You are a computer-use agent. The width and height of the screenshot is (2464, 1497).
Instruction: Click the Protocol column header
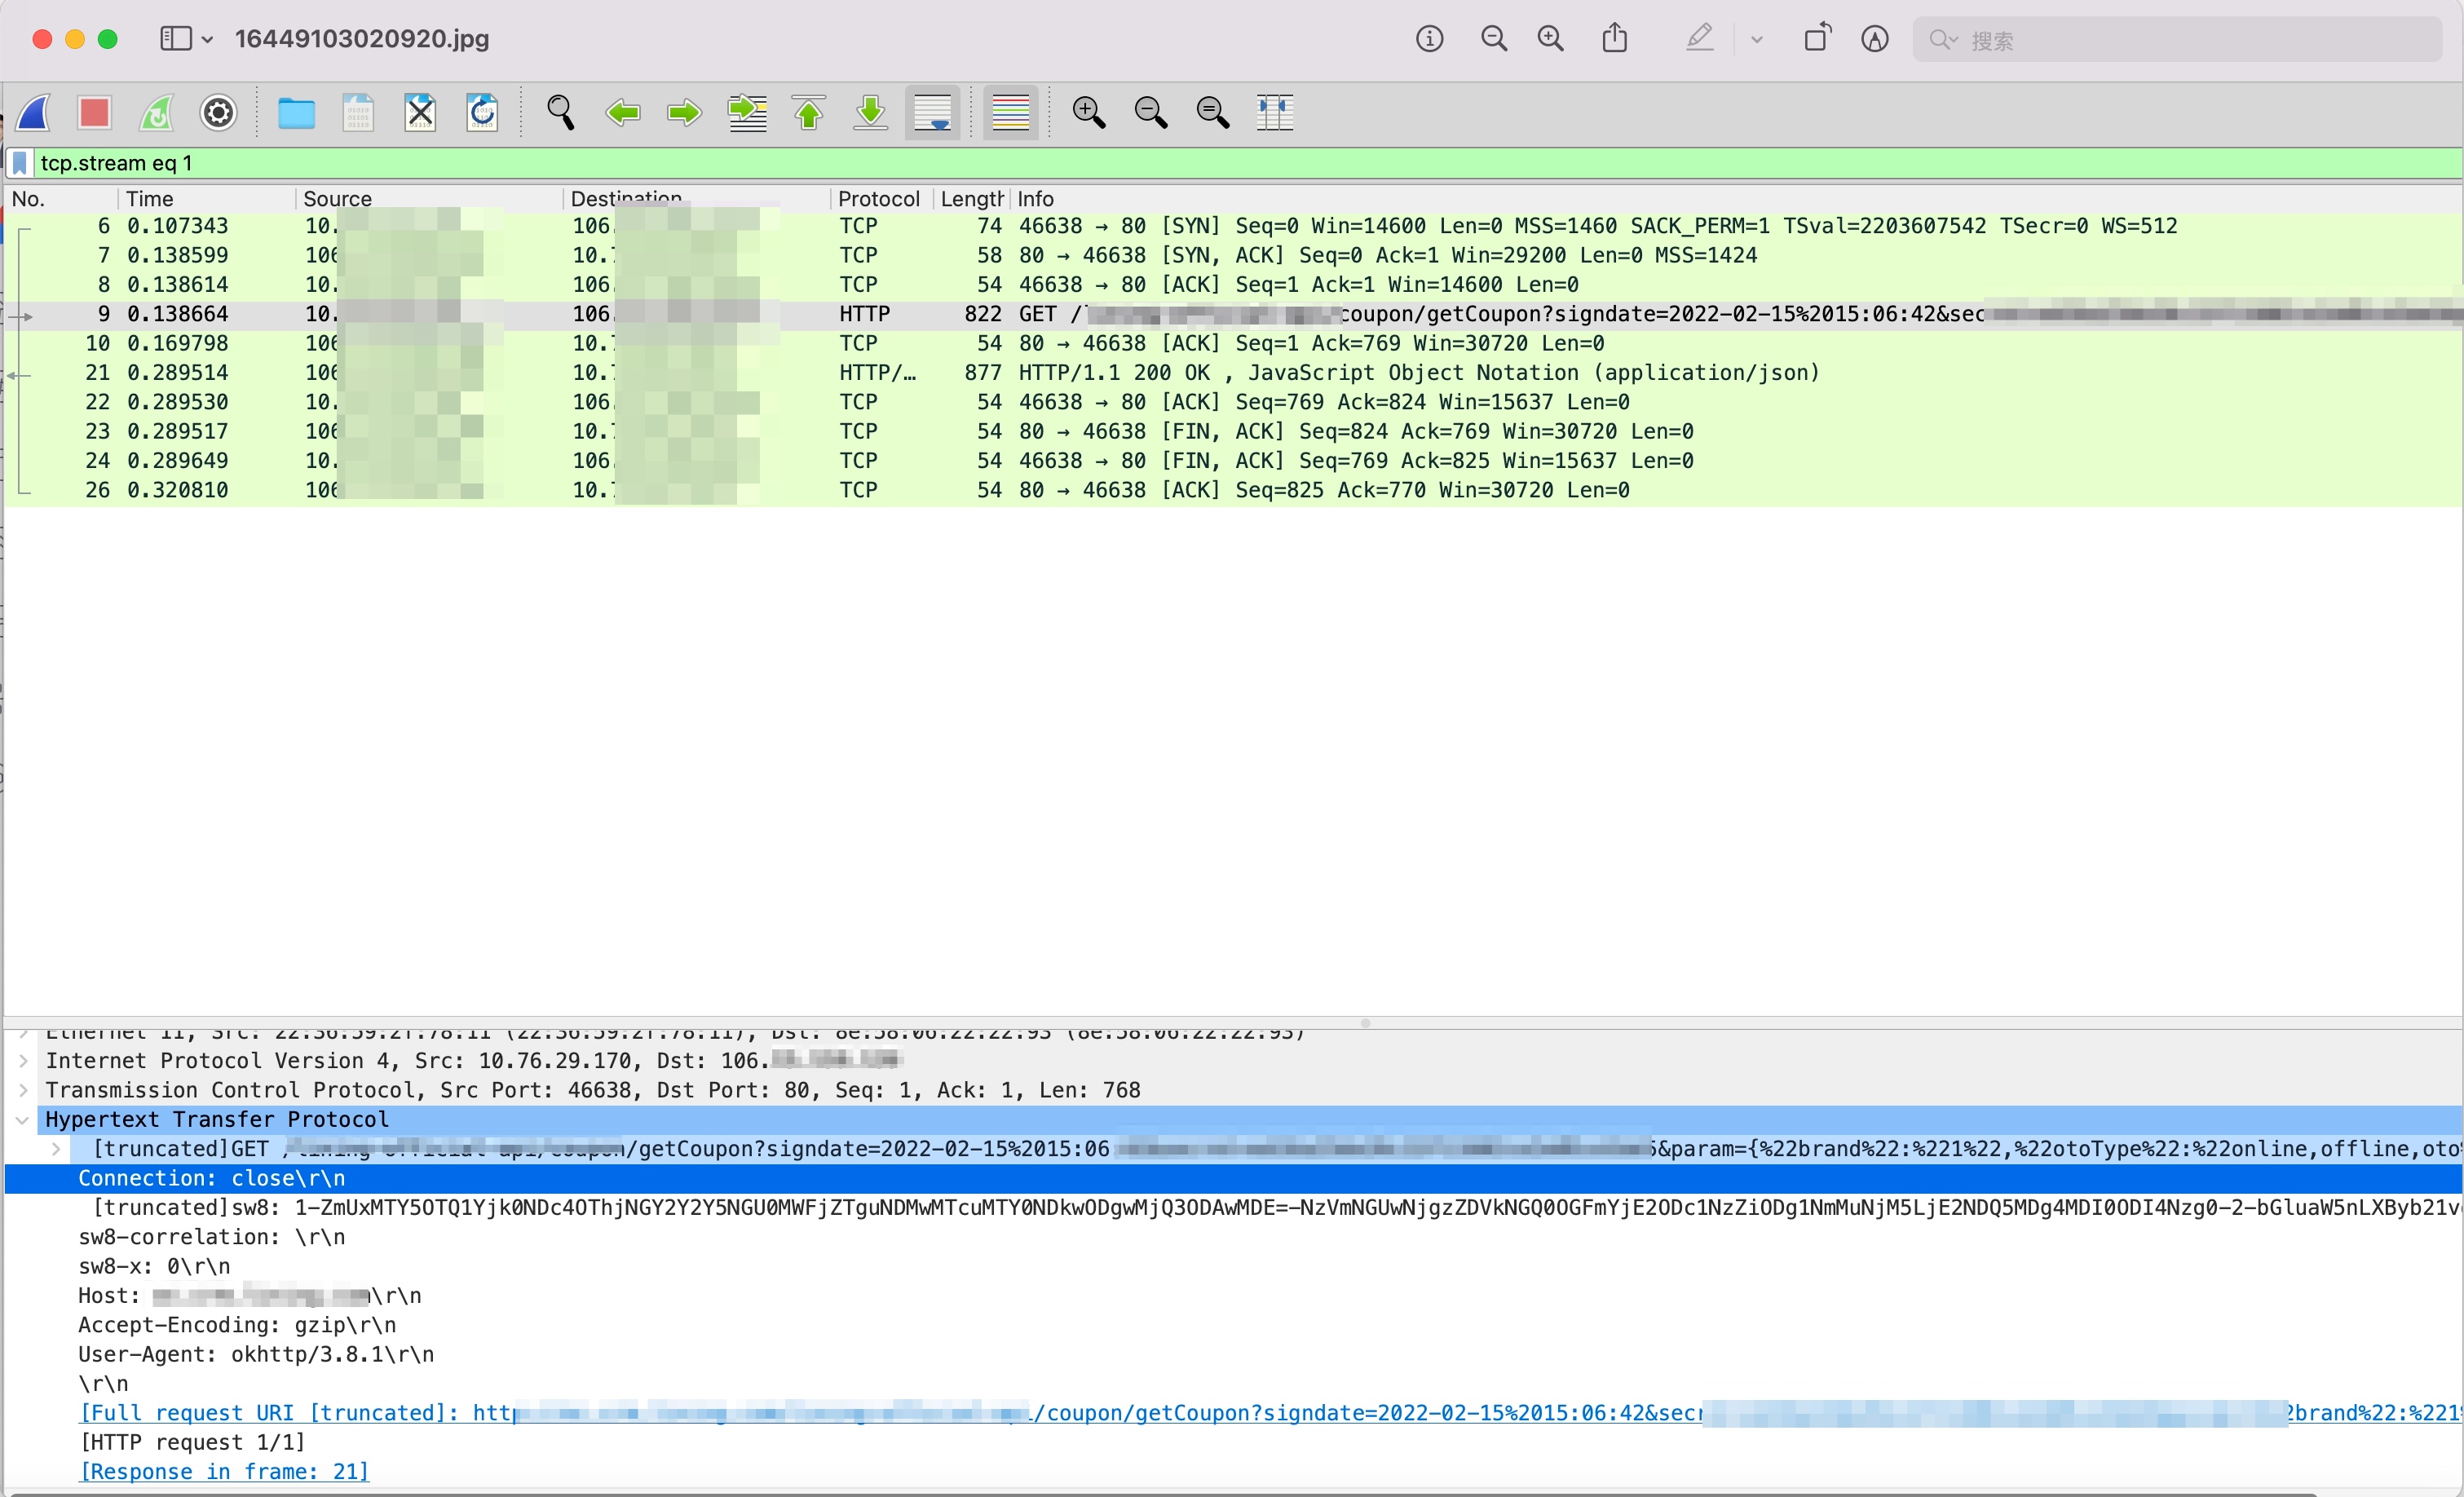(x=878, y=199)
